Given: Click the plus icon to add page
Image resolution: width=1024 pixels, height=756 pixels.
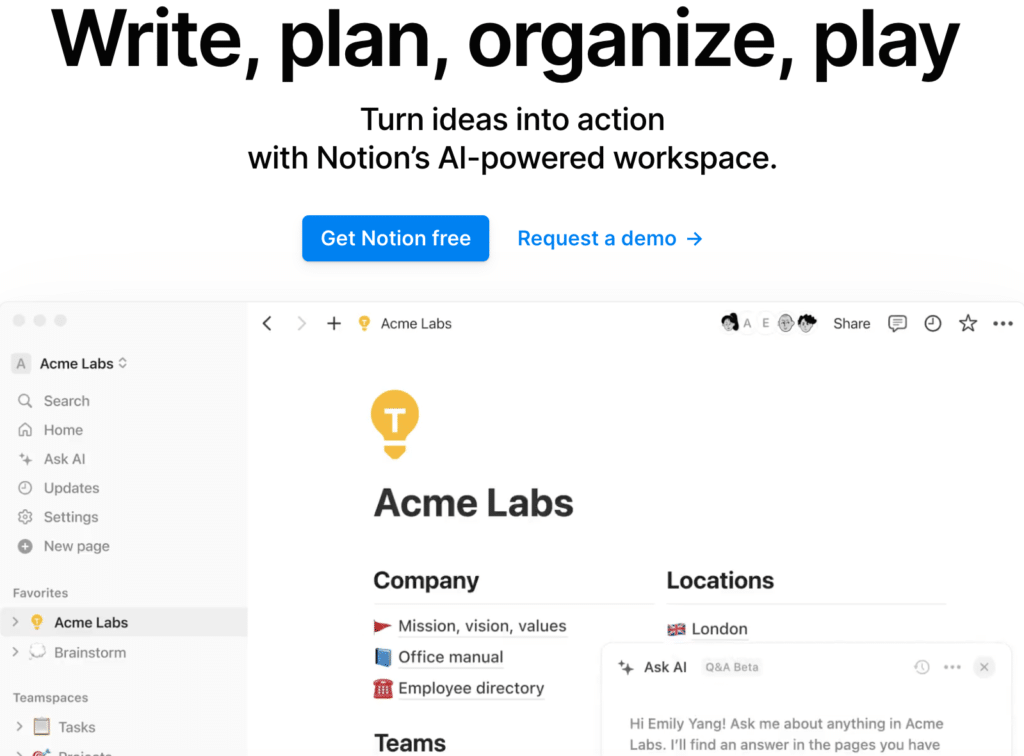Looking at the screenshot, I should (334, 323).
